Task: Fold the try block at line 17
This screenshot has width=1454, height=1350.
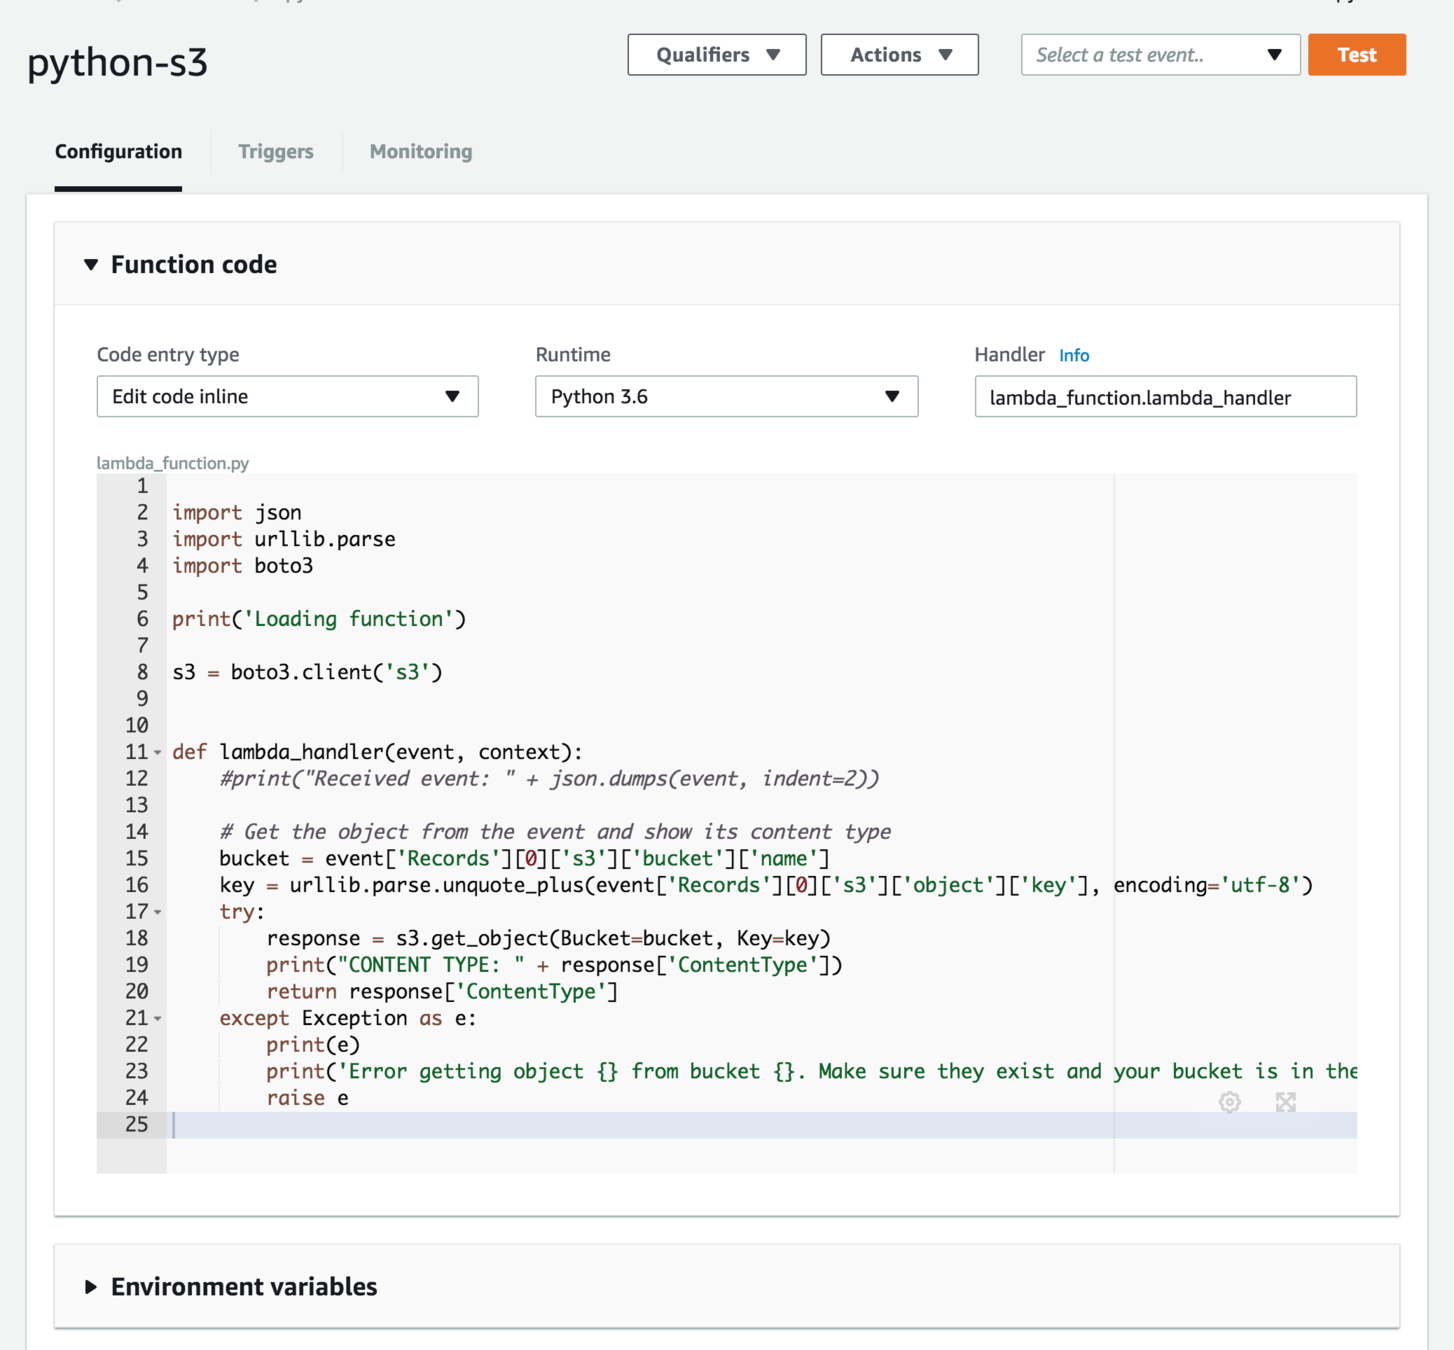Action: pyautogui.click(x=158, y=912)
